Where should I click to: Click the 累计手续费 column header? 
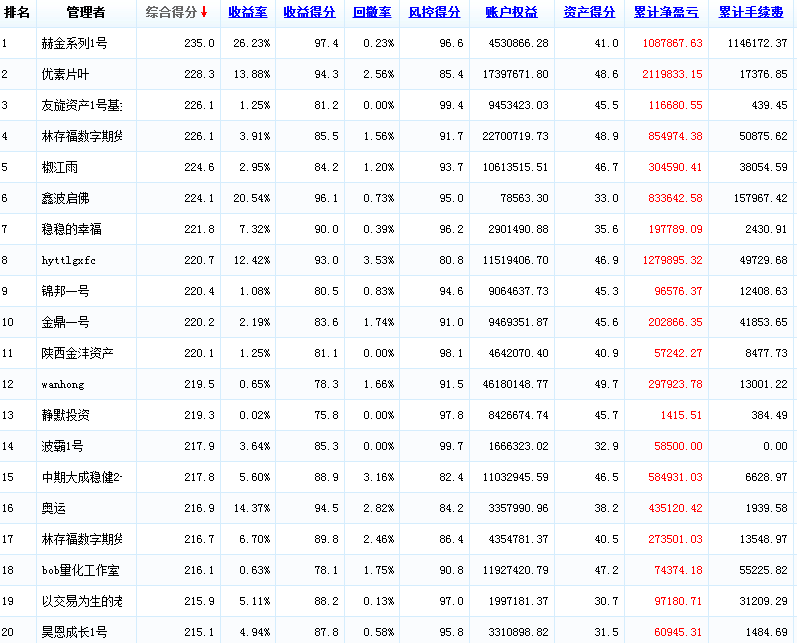pos(752,13)
